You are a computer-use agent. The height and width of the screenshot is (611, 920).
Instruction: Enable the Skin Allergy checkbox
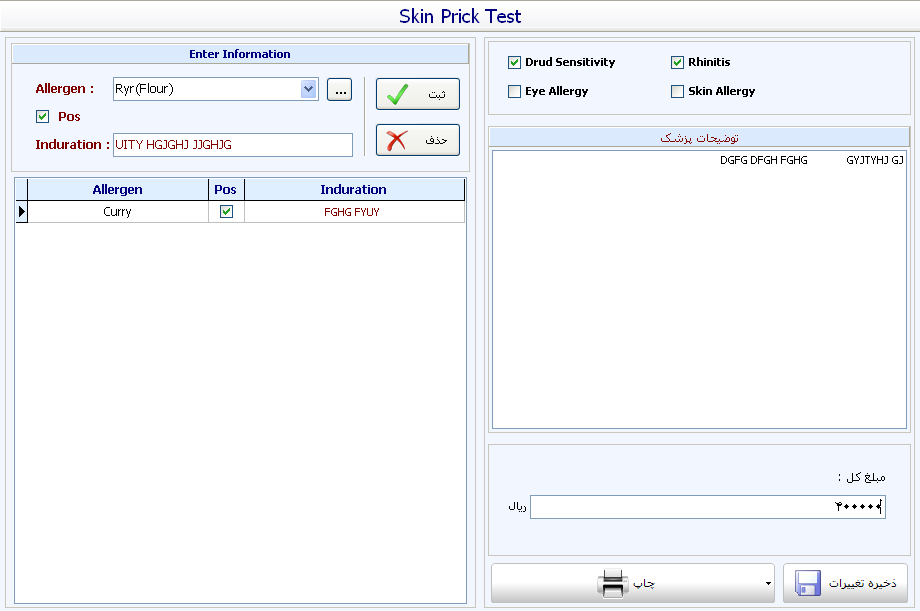click(677, 91)
